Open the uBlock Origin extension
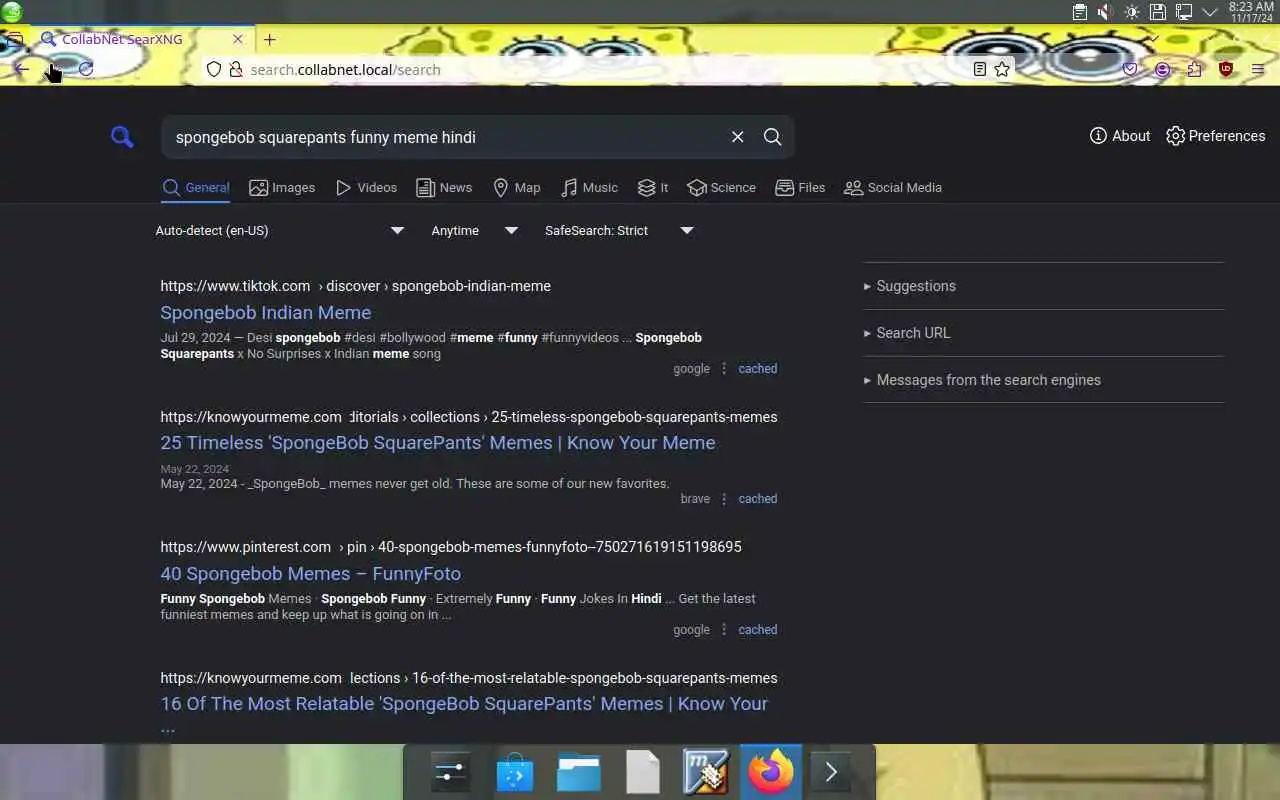 pos(1226,69)
